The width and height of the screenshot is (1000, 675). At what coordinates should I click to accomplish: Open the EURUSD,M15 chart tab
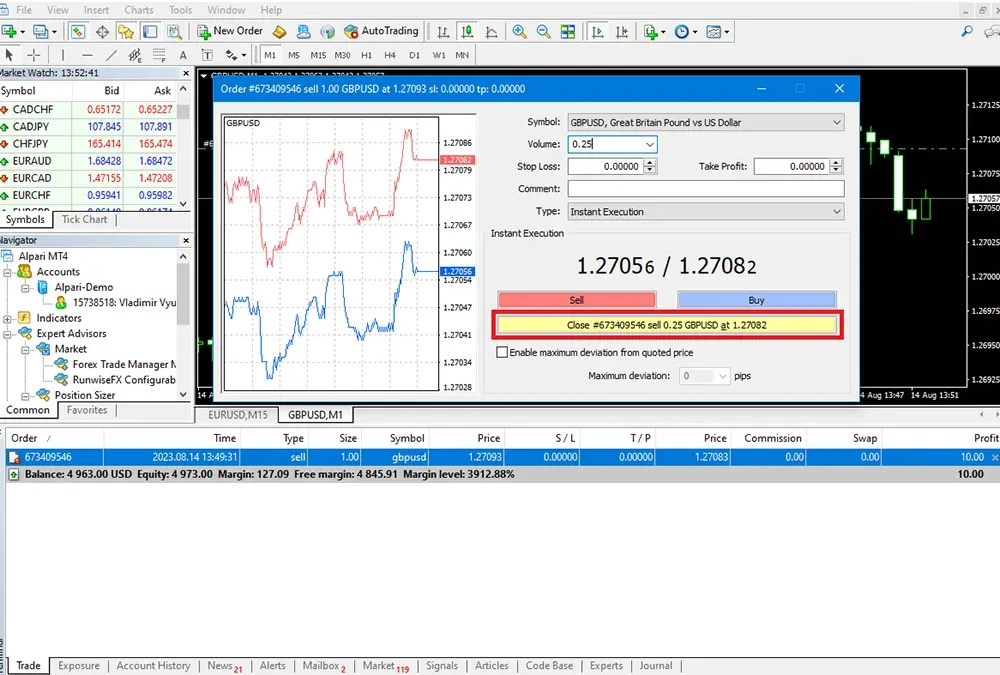[x=238, y=415]
